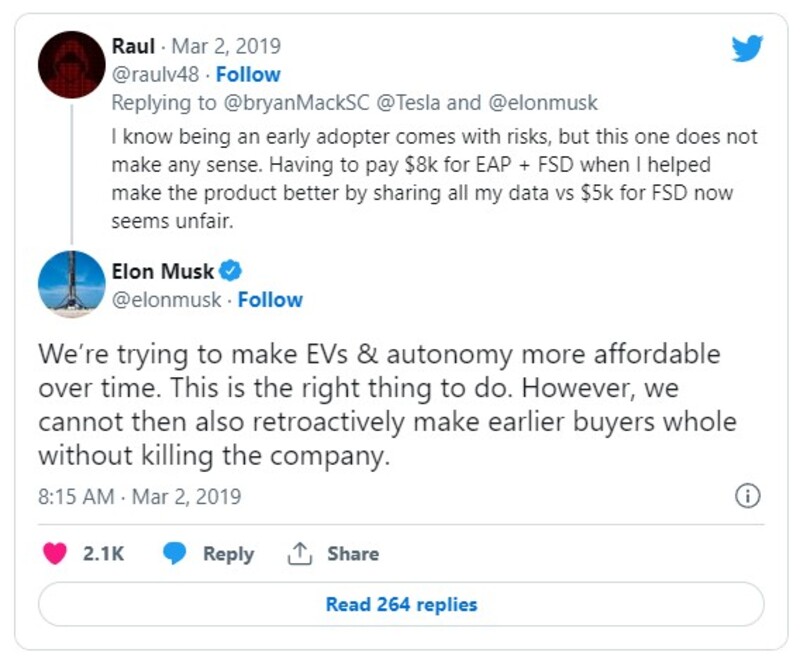Image resolution: width=800 pixels, height=659 pixels.
Task: Open Elon Musk's rocket profile picture
Action: [x=71, y=285]
